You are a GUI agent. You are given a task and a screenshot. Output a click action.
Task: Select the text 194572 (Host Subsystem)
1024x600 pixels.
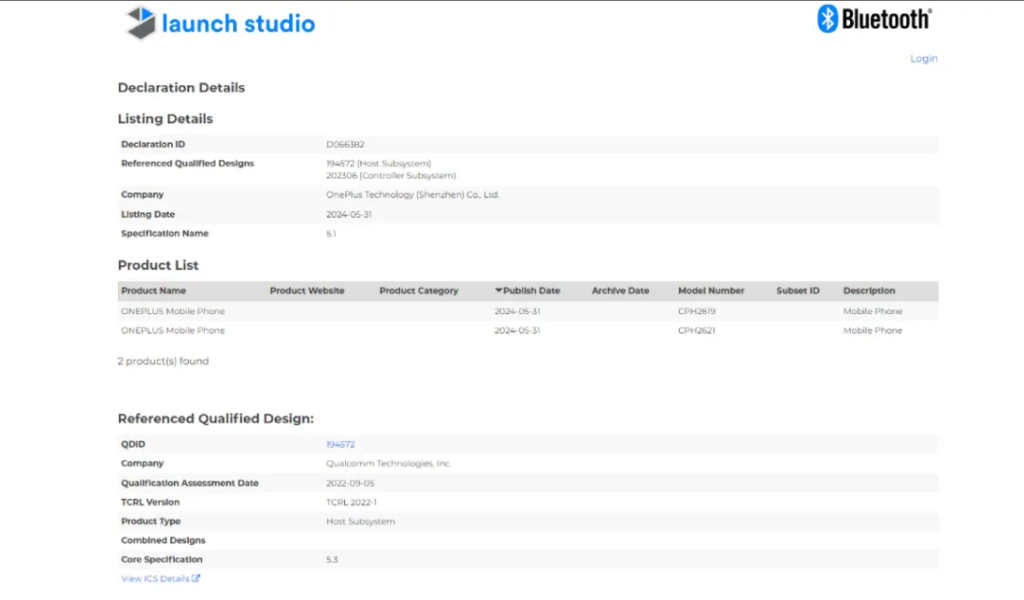(x=379, y=164)
